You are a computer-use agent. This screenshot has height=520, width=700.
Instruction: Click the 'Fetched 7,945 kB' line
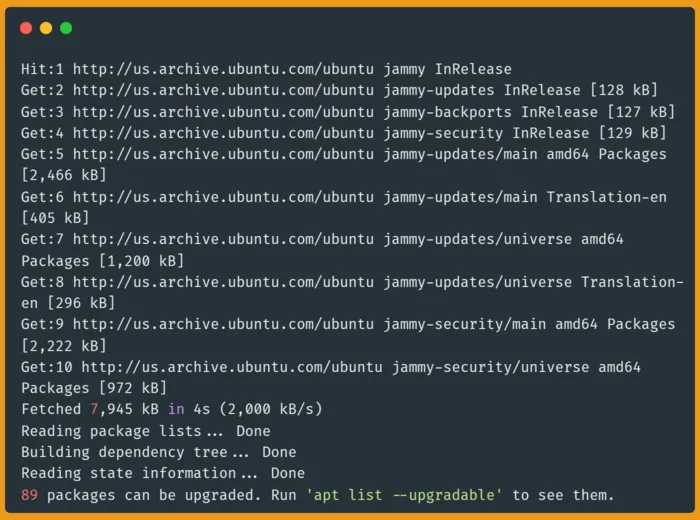click(x=171, y=409)
